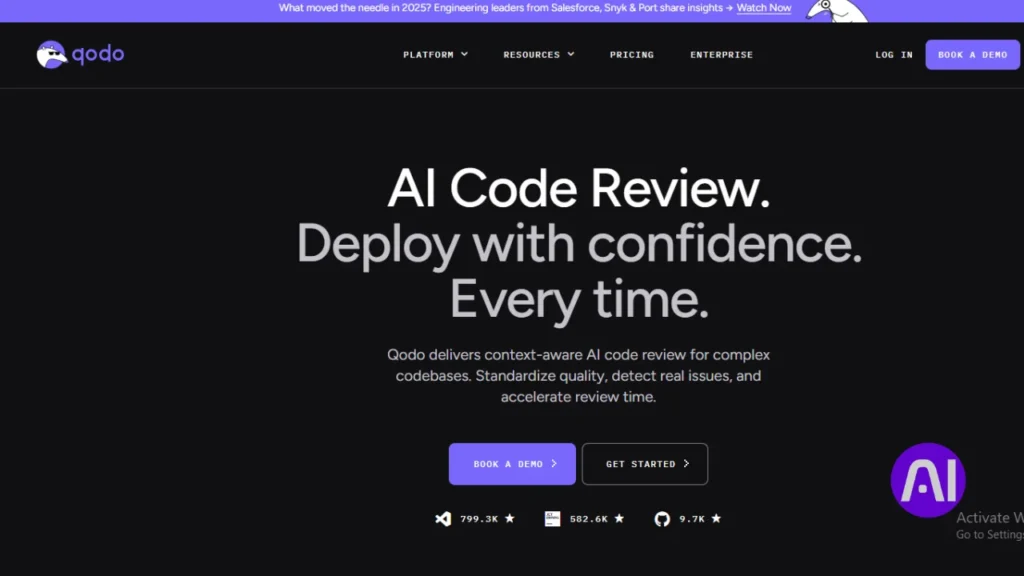Image resolution: width=1024 pixels, height=576 pixels.
Task: Open the PRICING page
Action: (x=631, y=55)
